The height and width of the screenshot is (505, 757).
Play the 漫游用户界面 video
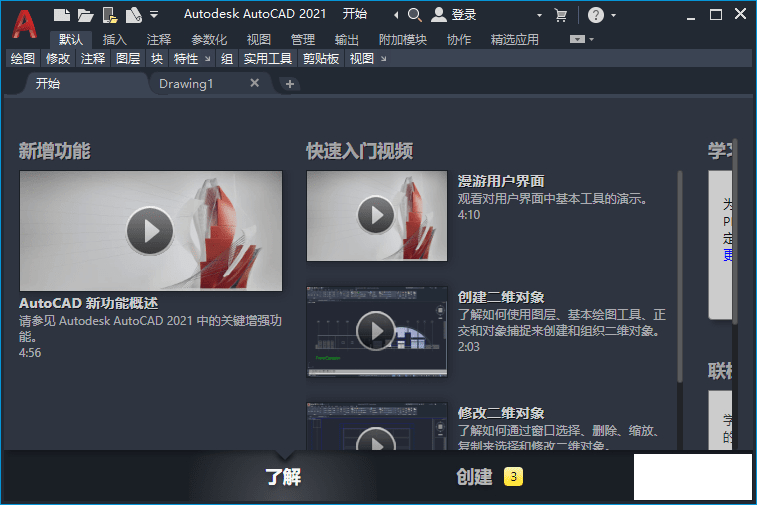[x=376, y=215]
